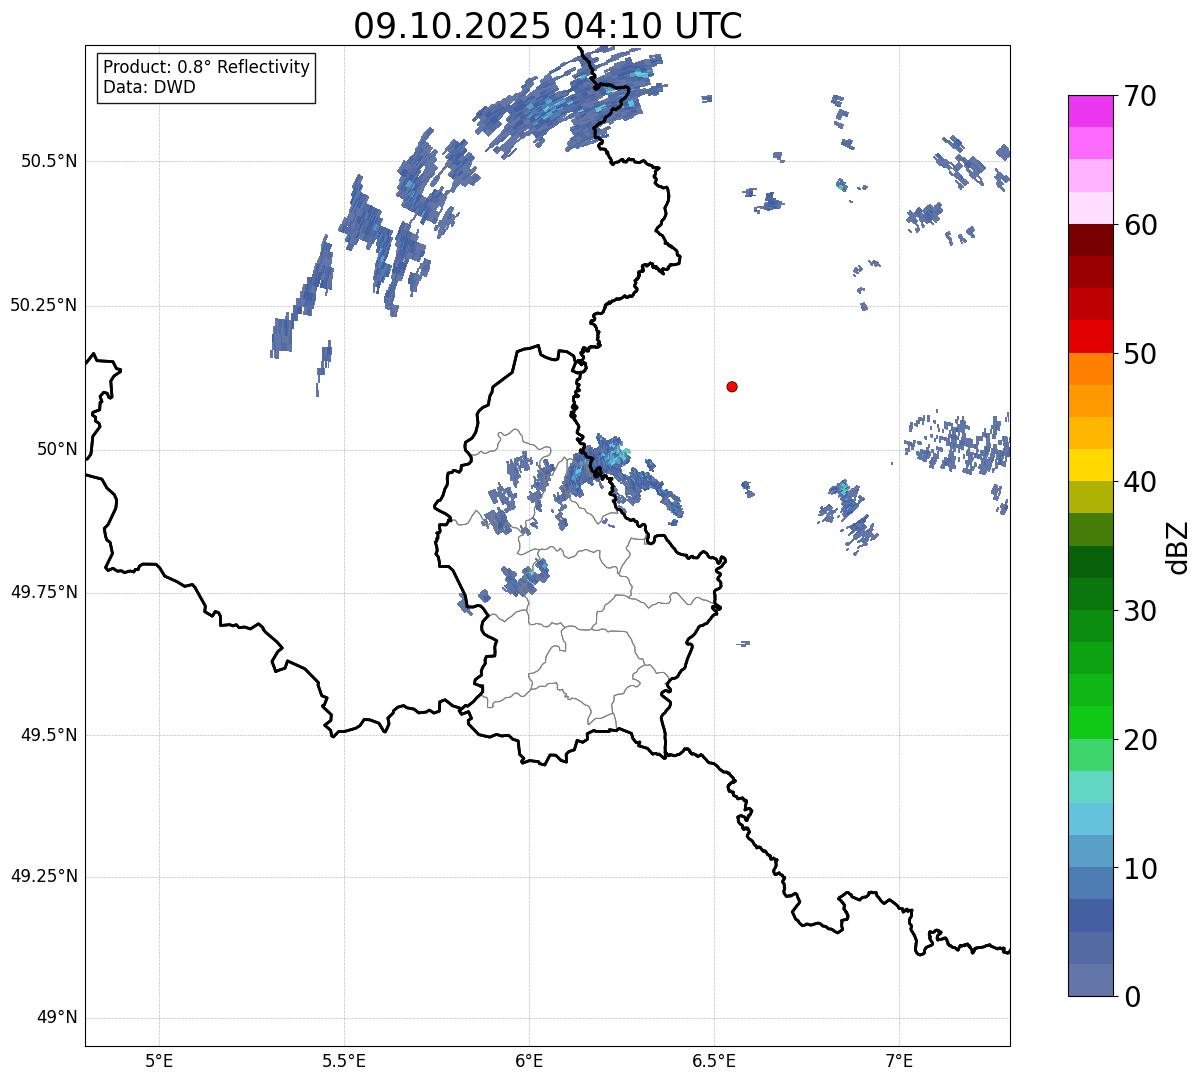Click the dark maroon colorbar swatch below 60
The width and height of the screenshot is (1202, 1081).
tap(1090, 240)
